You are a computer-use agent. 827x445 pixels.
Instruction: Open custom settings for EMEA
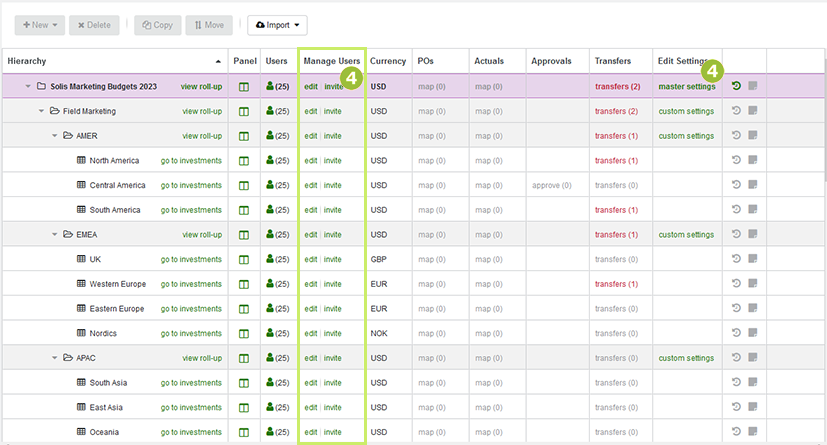686,235
